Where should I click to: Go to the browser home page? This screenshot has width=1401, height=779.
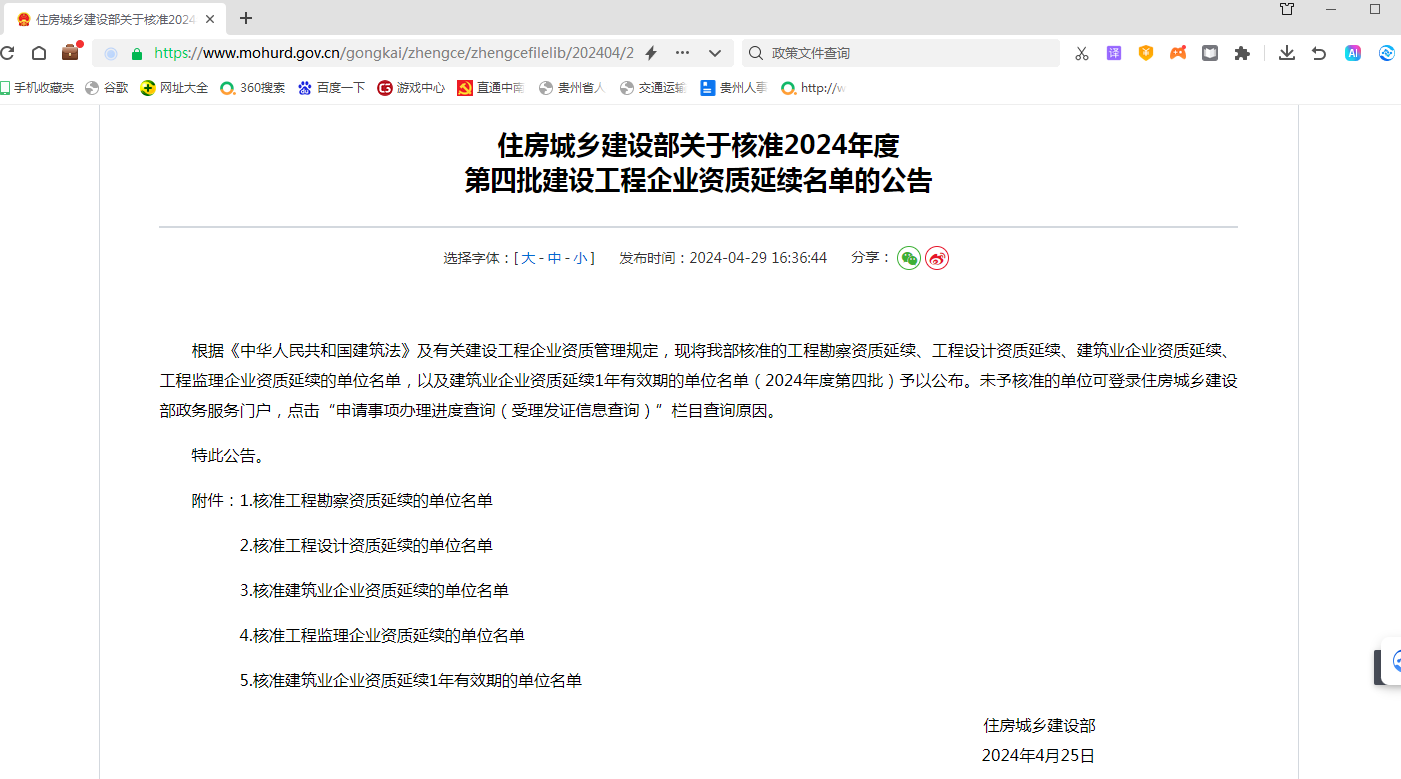point(39,53)
